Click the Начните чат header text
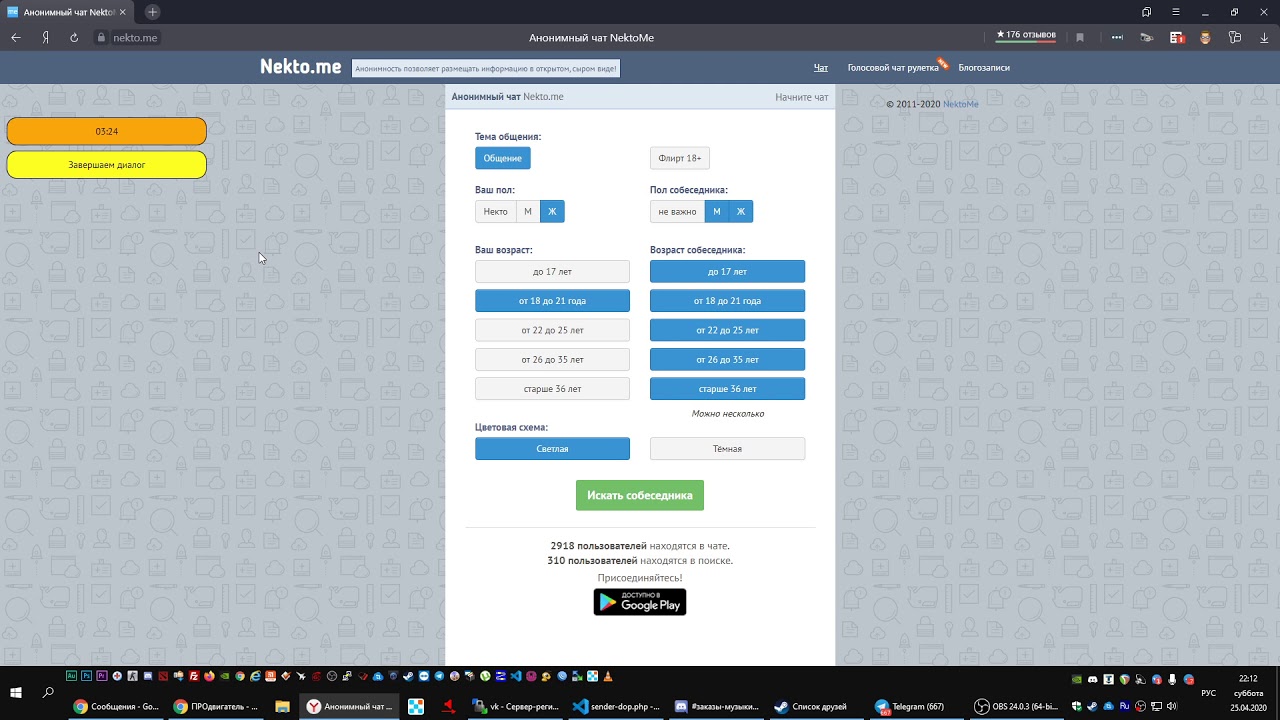 tap(802, 97)
